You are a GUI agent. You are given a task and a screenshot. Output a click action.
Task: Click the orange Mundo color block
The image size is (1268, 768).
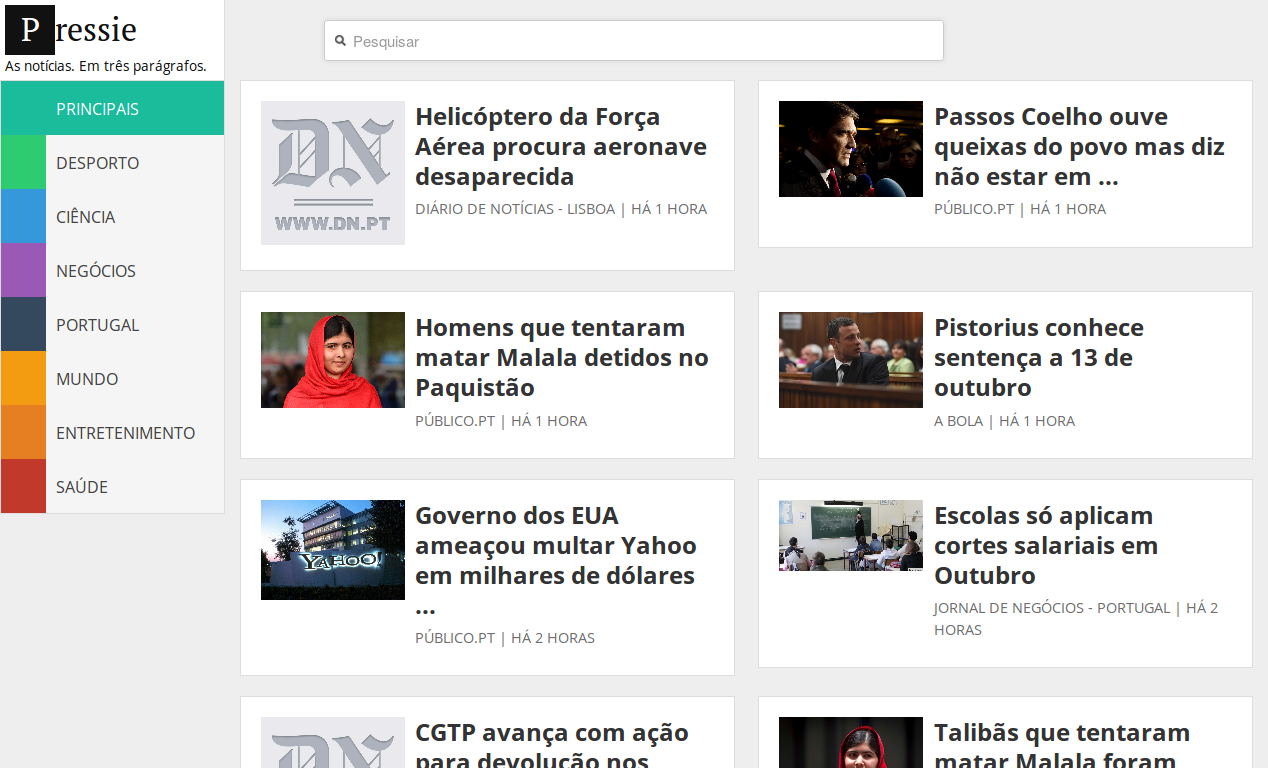click(x=23, y=379)
